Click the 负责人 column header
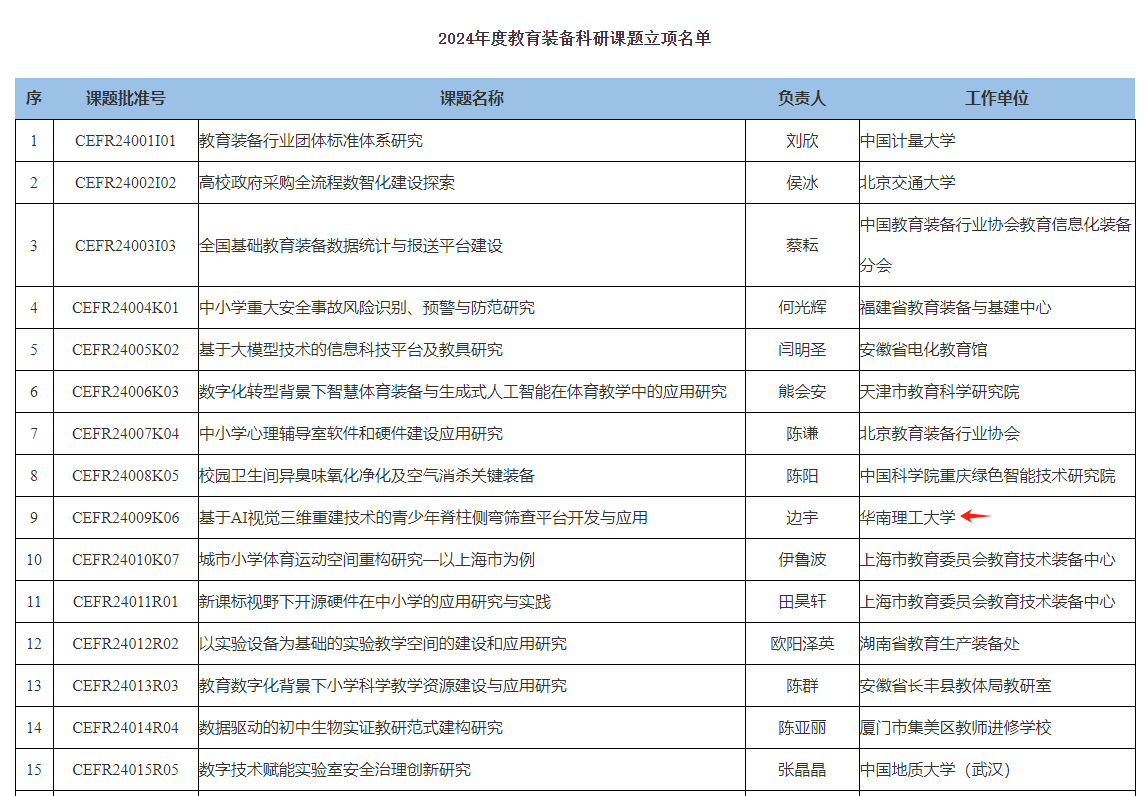Screen dimensions: 1146x796 click(x=802, y=98)
